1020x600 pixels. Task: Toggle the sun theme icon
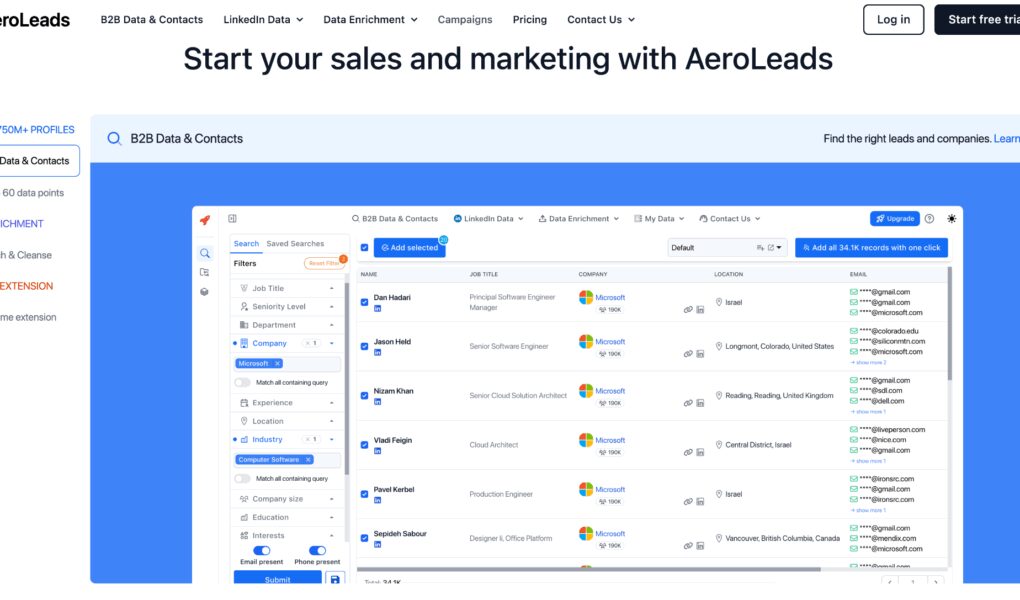[951, 219]
